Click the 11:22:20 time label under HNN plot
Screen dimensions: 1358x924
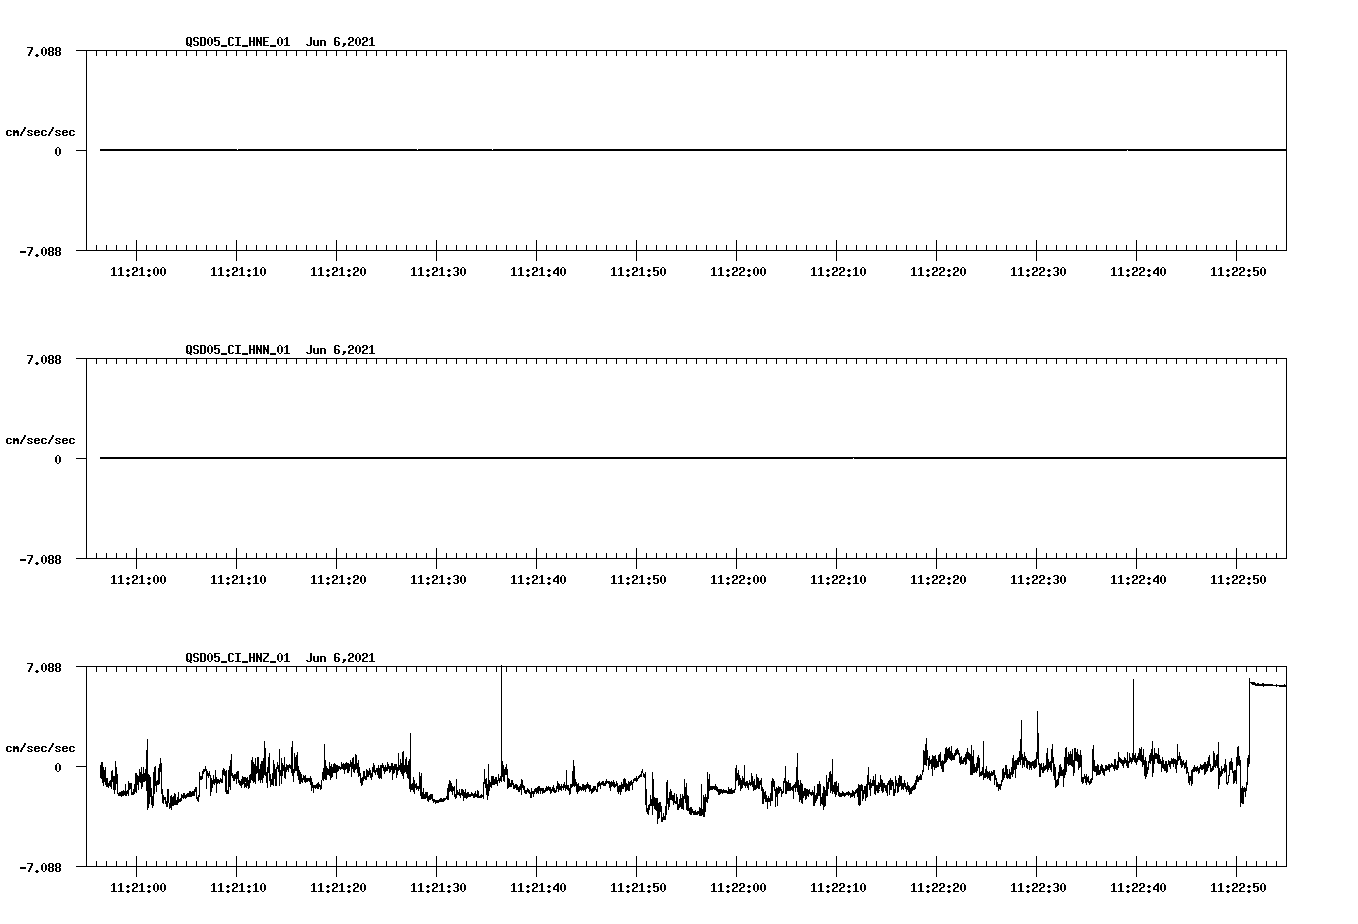tap(938, 580)
